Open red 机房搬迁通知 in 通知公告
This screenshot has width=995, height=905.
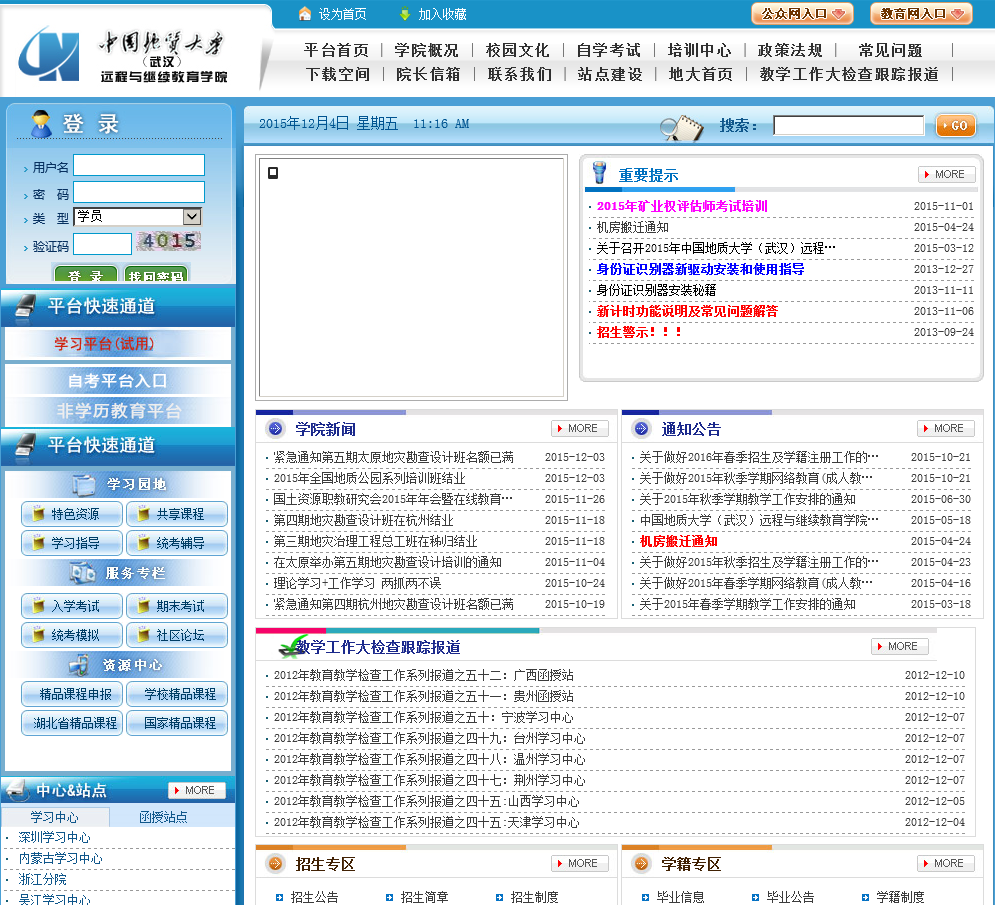pos(678,541)
